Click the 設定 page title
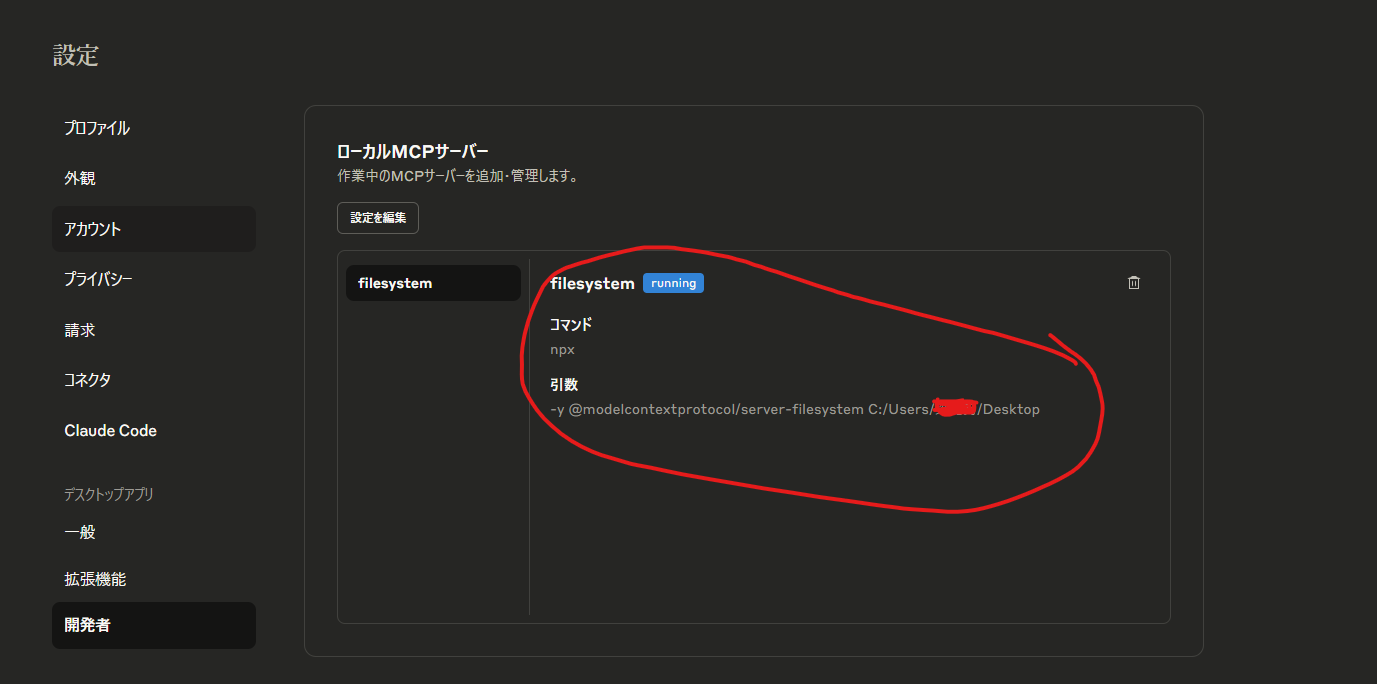This screenshot has width=1377, height=684. coord(76,55)
